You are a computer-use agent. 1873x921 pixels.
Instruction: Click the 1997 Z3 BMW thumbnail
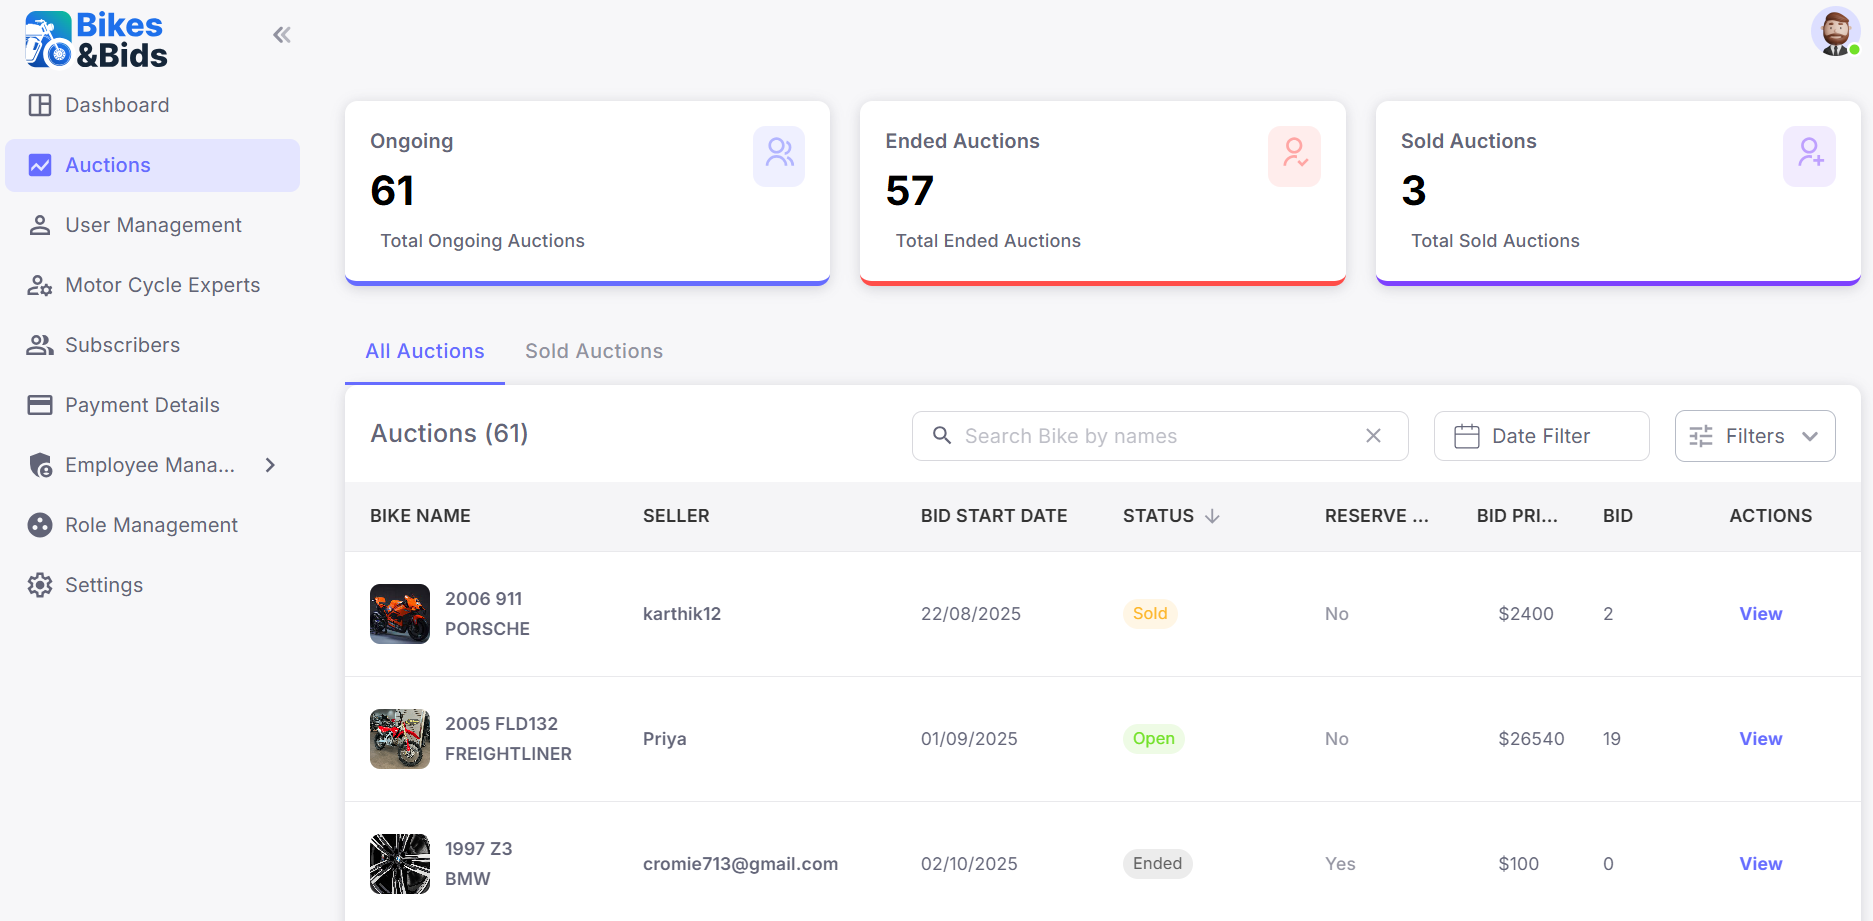pos(400,864)
